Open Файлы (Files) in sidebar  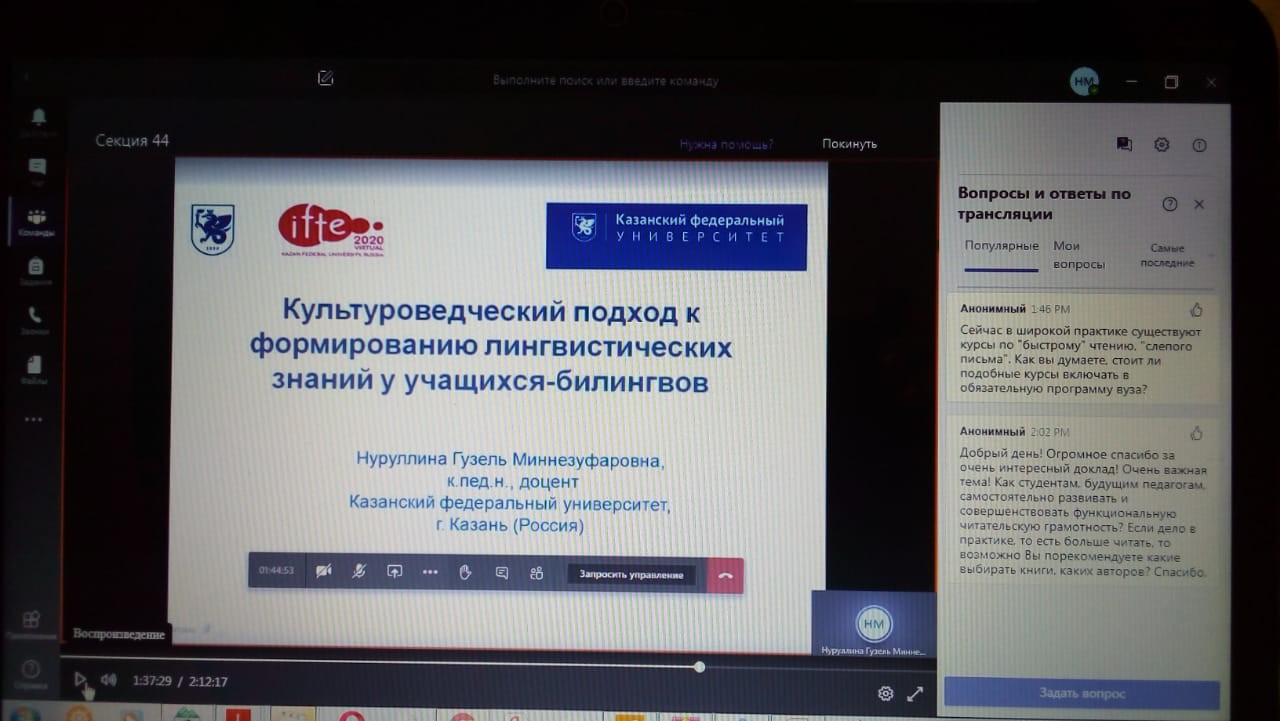click(37, 367)
